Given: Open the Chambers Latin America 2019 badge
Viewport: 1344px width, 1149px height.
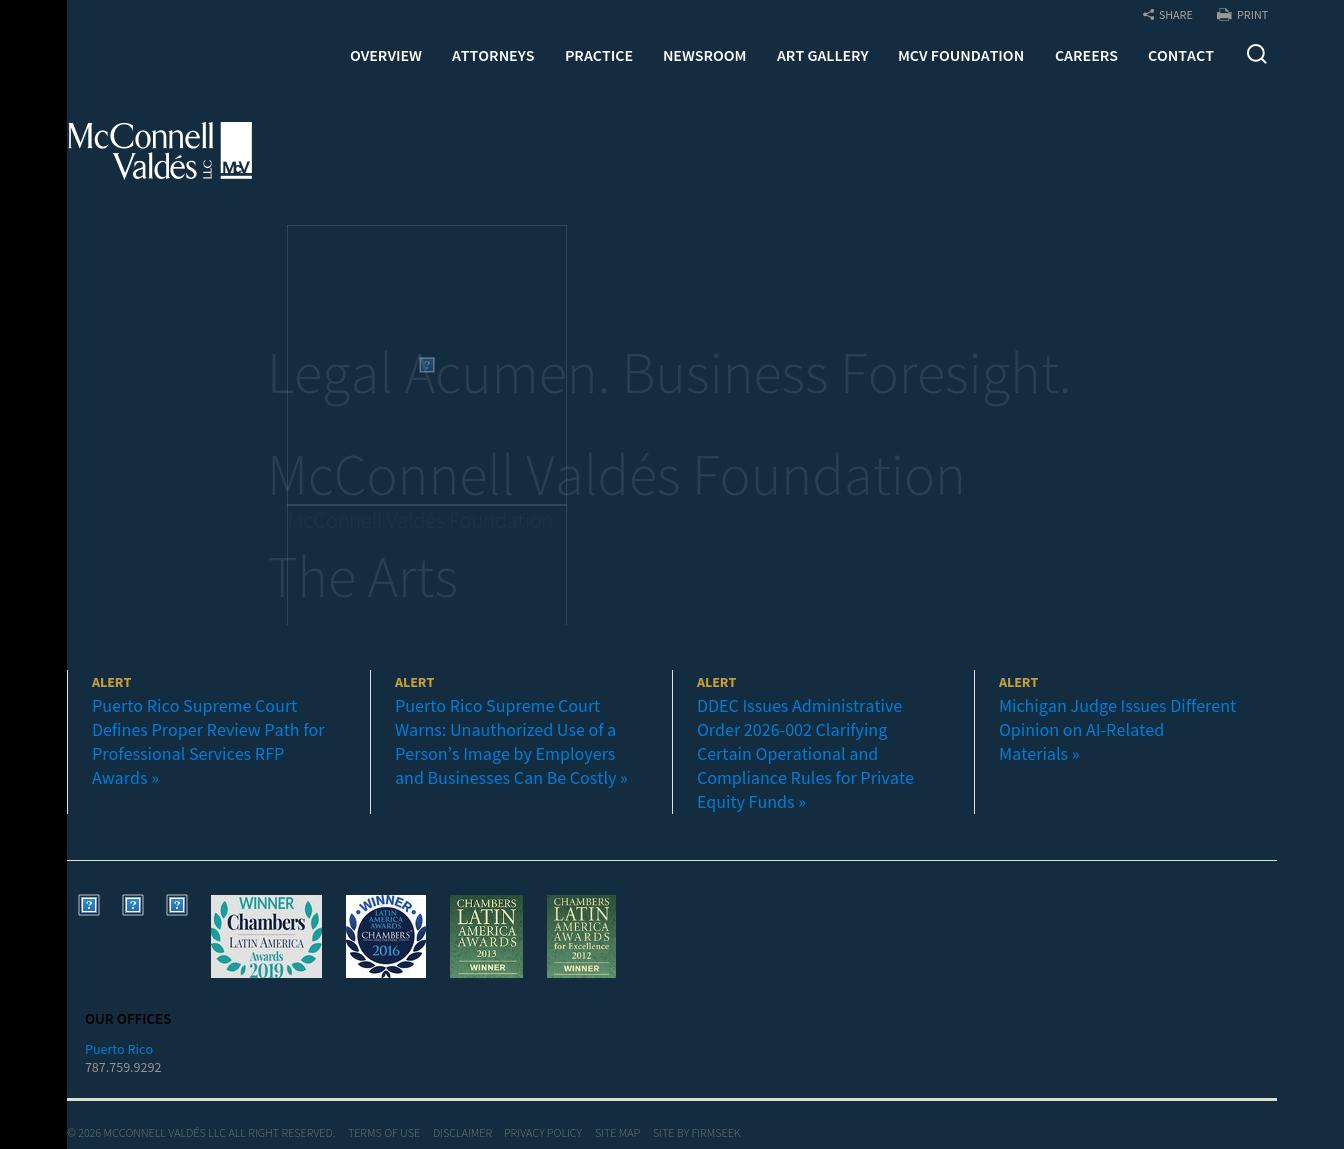Looking at the screenshot, I should pyautogui.click(x=266, y=936).
